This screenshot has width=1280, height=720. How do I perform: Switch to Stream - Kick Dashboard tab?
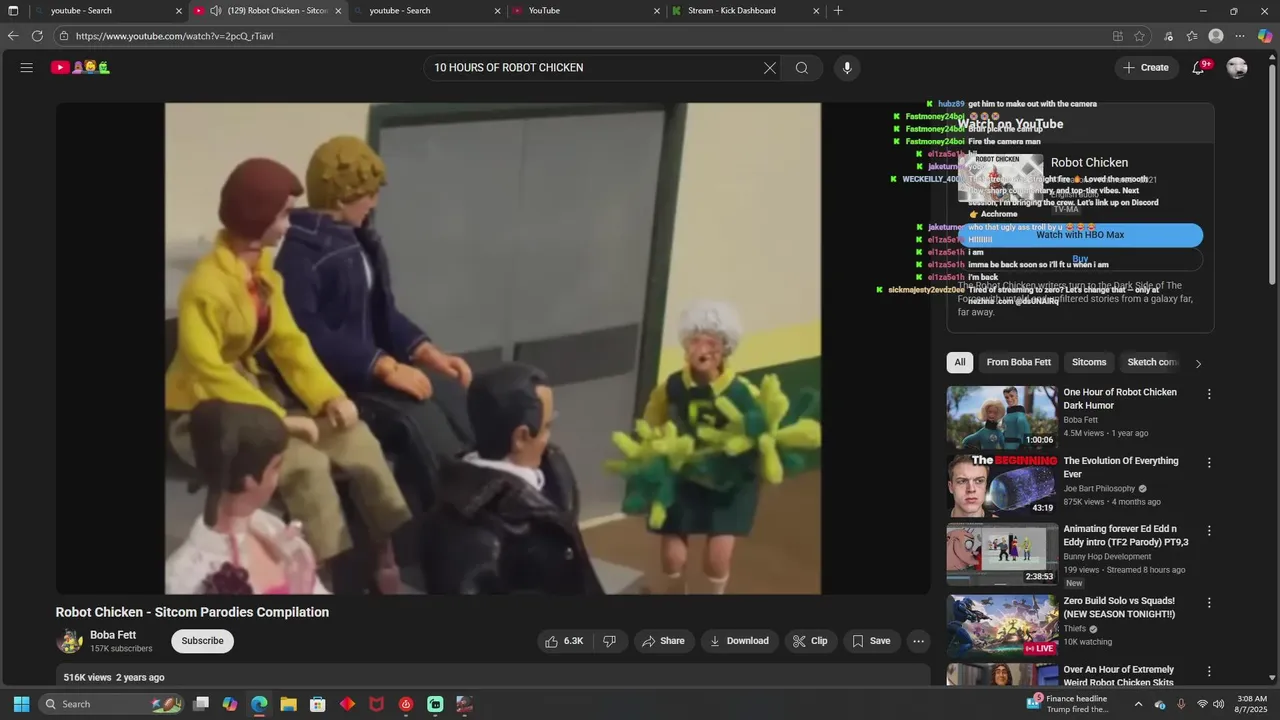coord(745,11)
